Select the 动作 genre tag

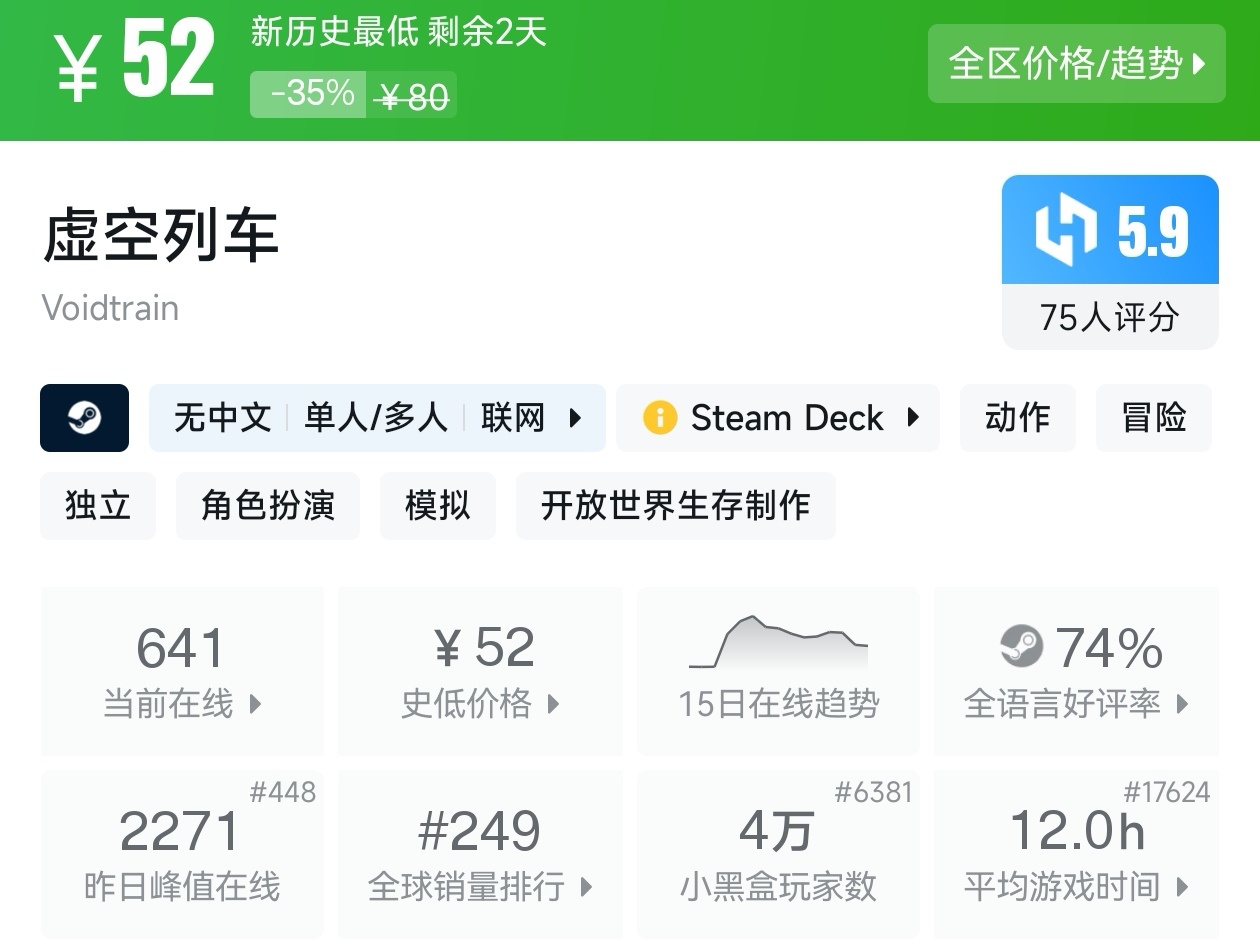(1018, 418)
